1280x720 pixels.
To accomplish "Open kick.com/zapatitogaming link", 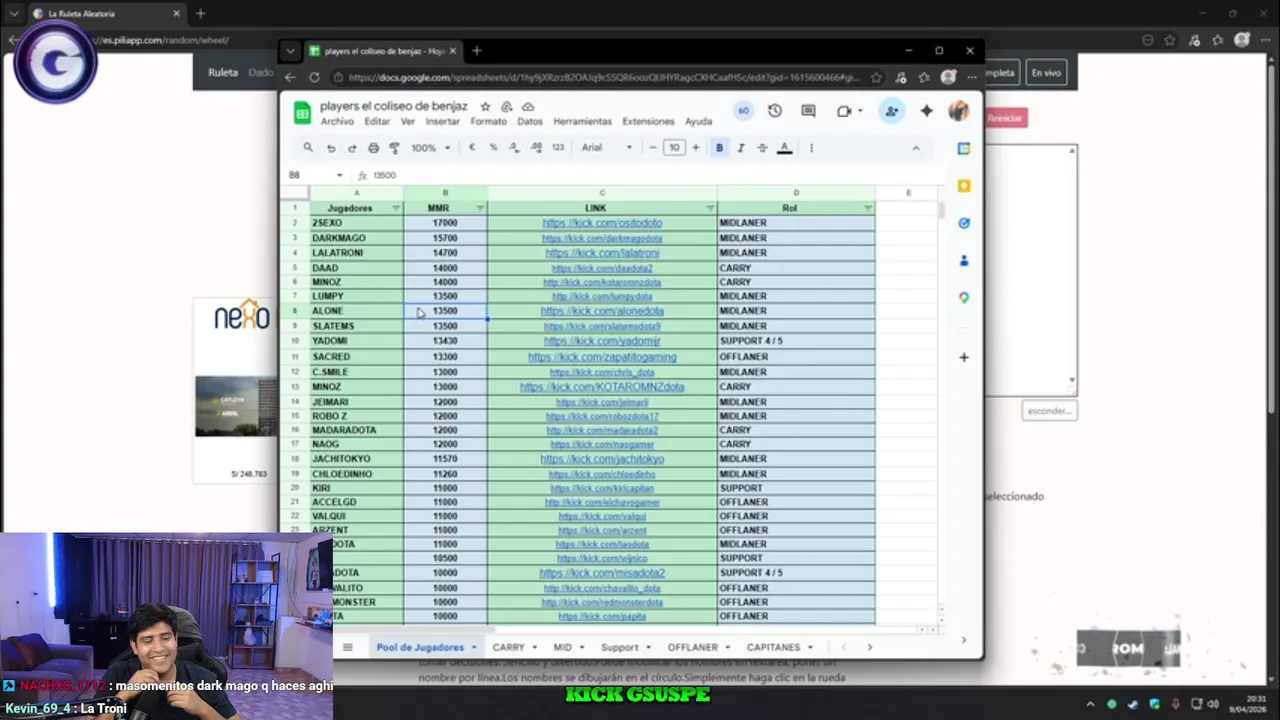I will 602,357.
